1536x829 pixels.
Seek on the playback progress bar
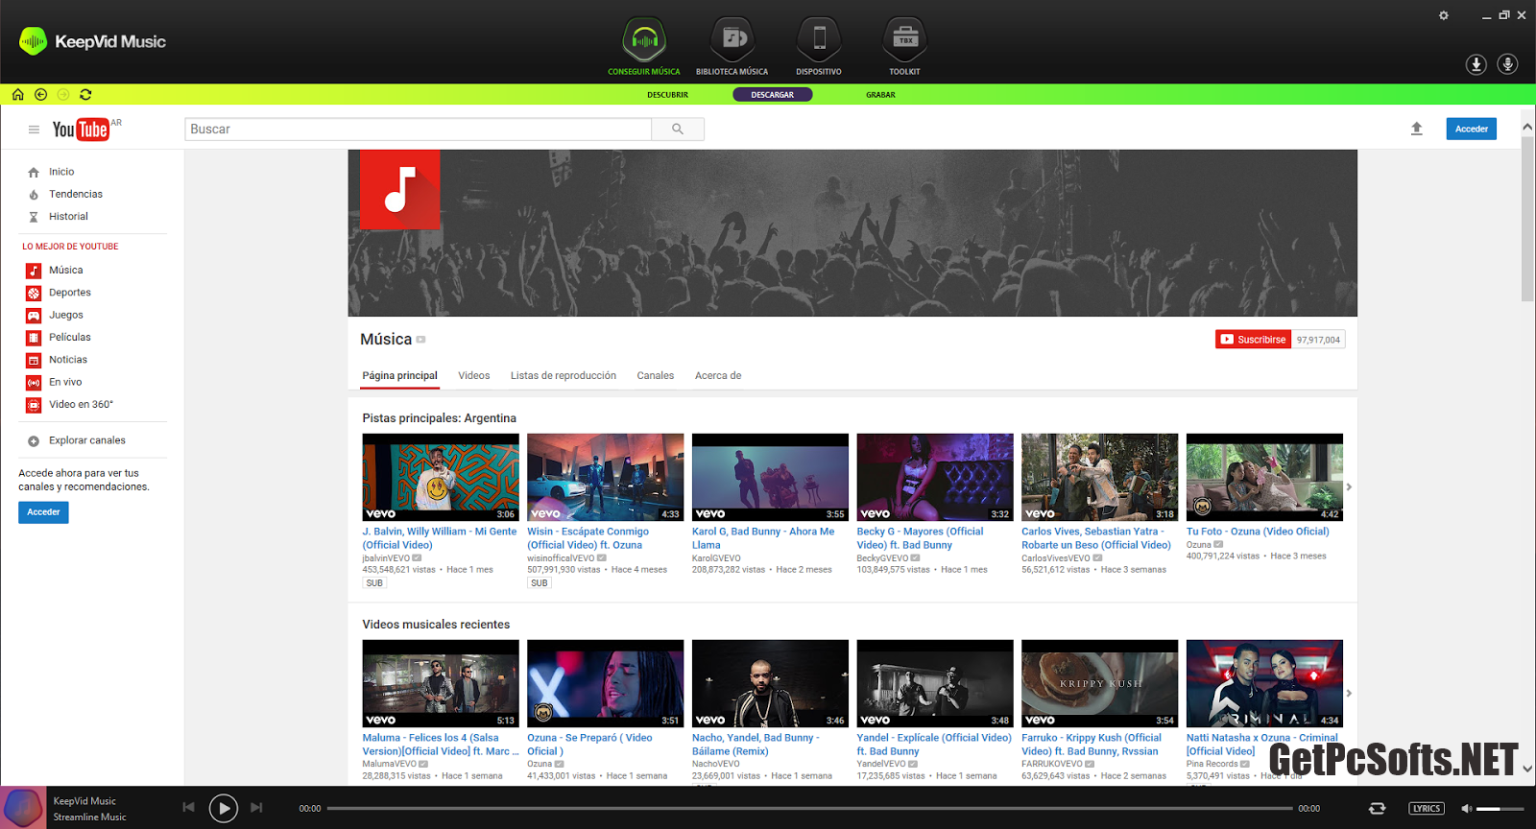coord(810,808)
